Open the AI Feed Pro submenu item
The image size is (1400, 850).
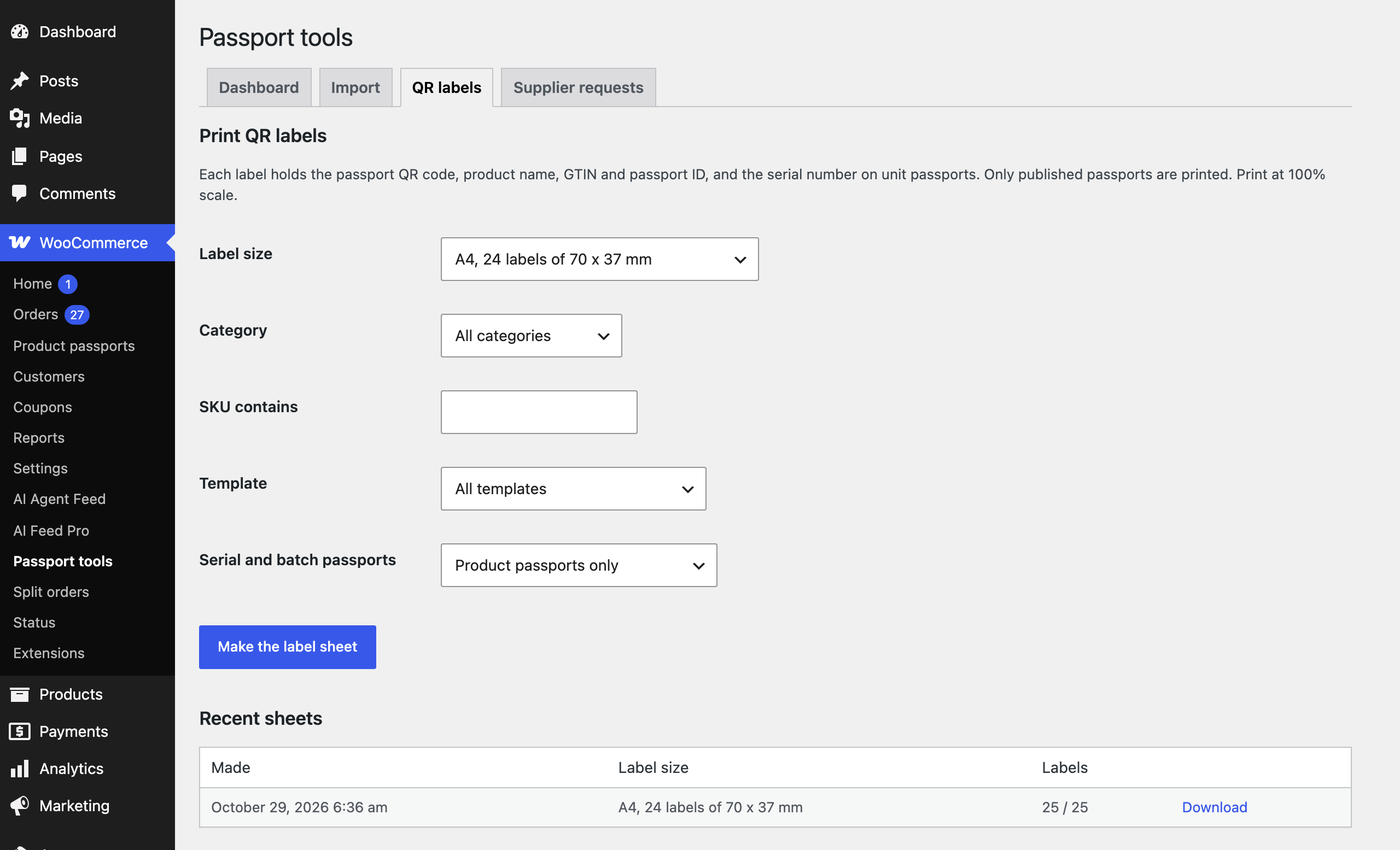point(51,531)
